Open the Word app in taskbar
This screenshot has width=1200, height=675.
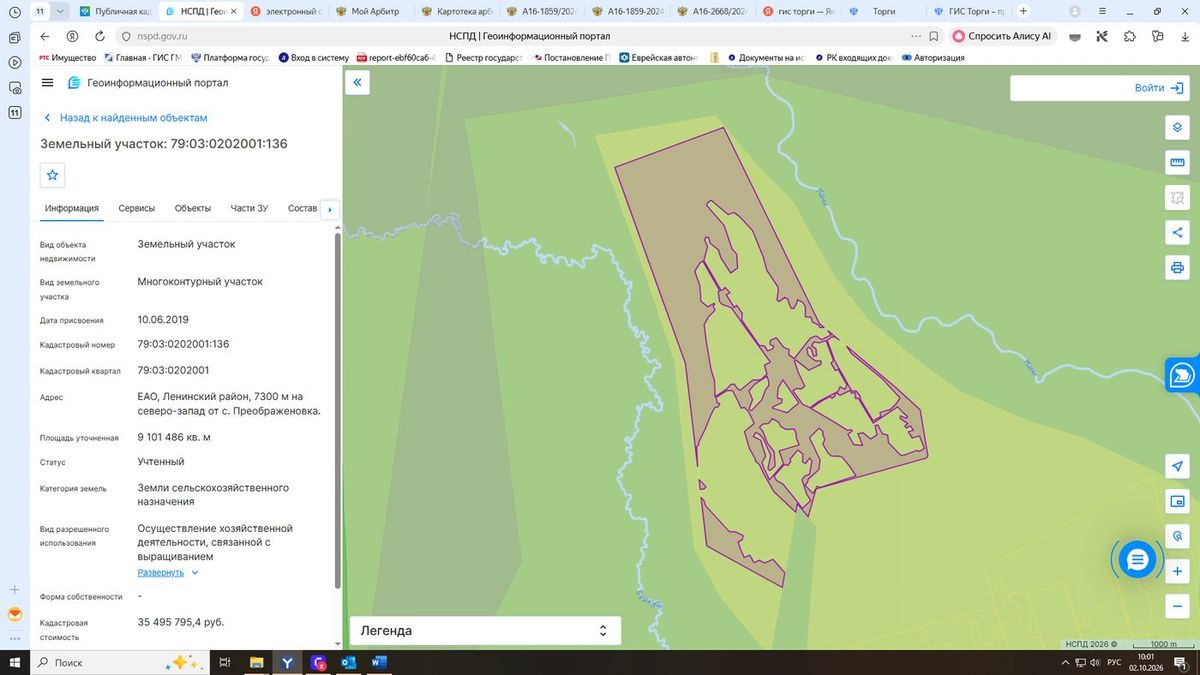(379, 662)
